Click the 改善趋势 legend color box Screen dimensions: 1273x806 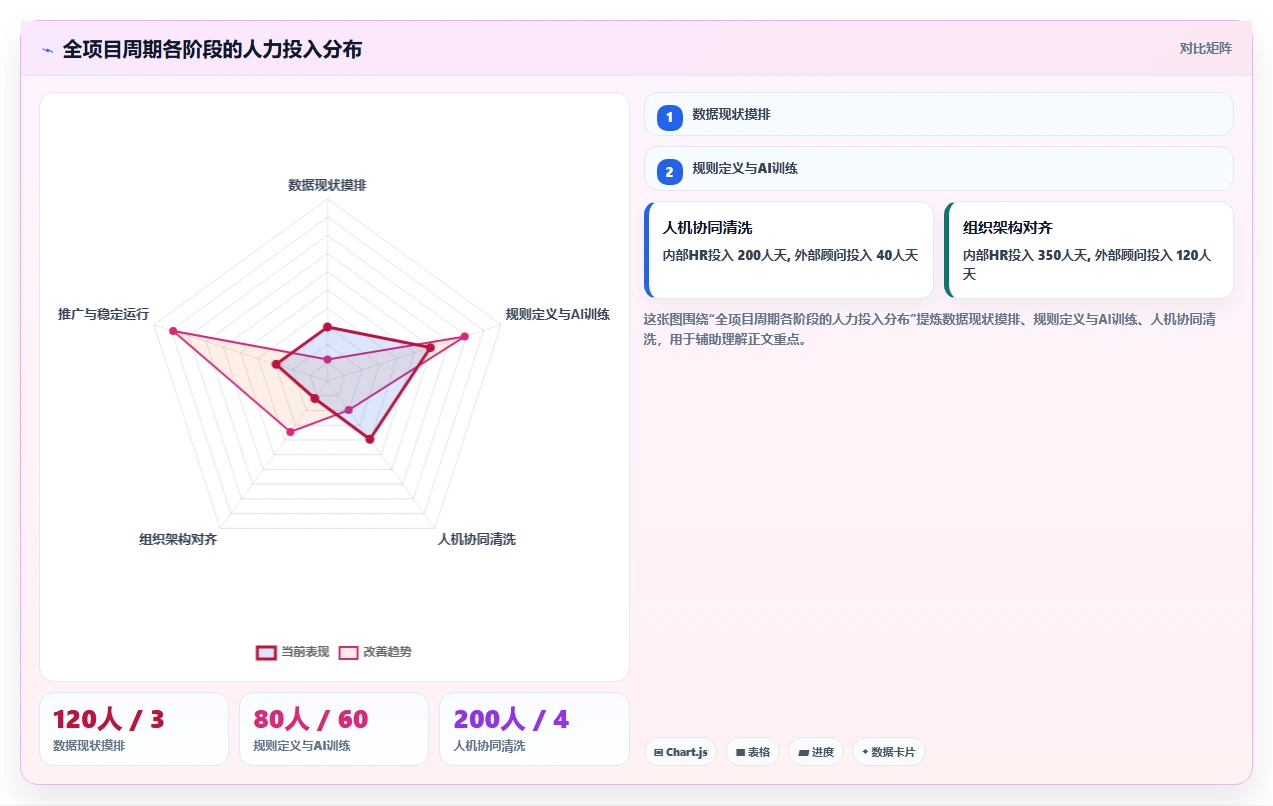point(348,652)
